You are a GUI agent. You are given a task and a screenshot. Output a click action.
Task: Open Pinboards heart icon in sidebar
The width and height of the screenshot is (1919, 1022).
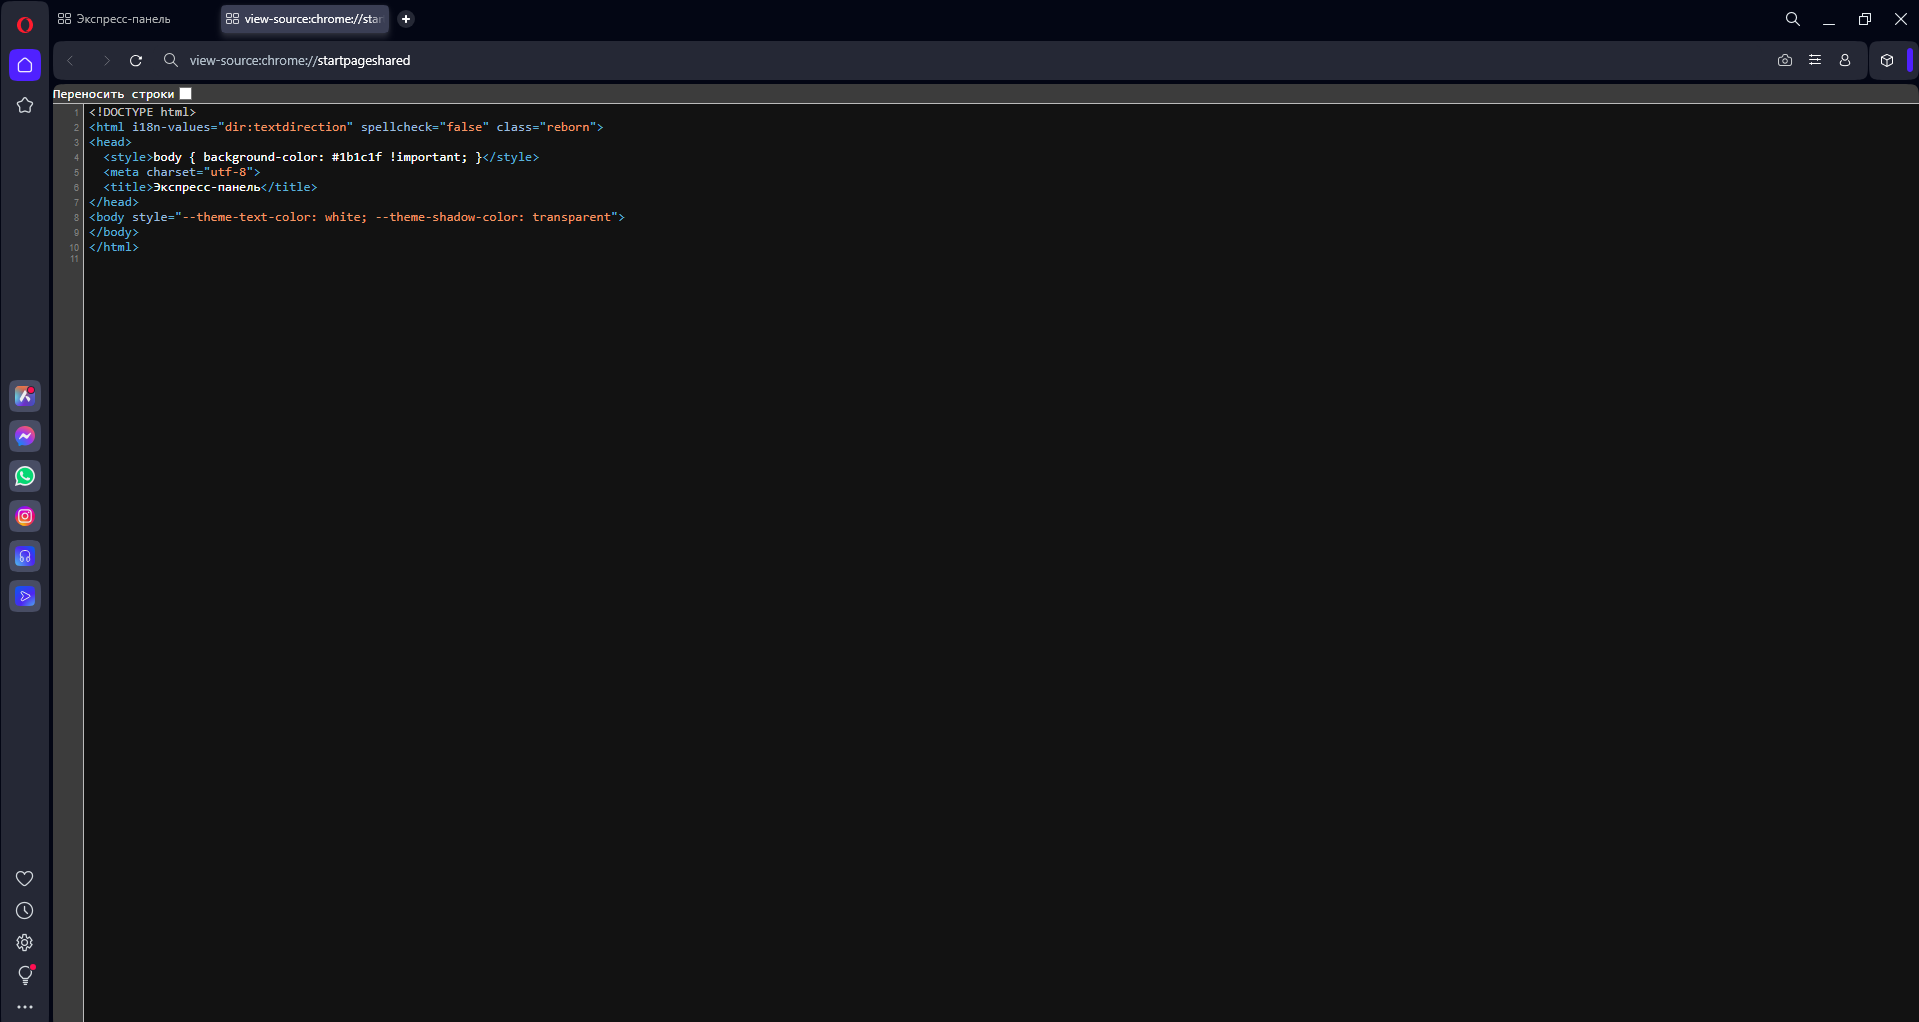[x=25, y=878]
